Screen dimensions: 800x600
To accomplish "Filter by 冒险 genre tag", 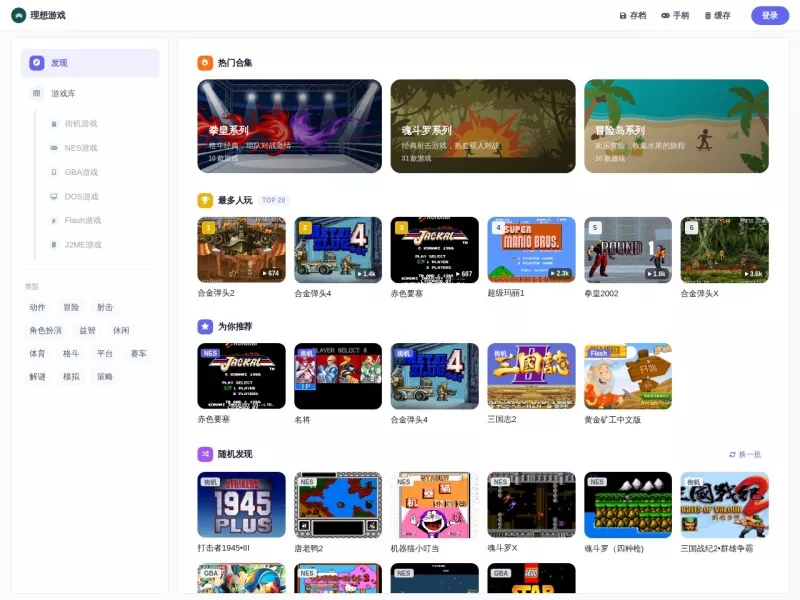I will (71, 307).
